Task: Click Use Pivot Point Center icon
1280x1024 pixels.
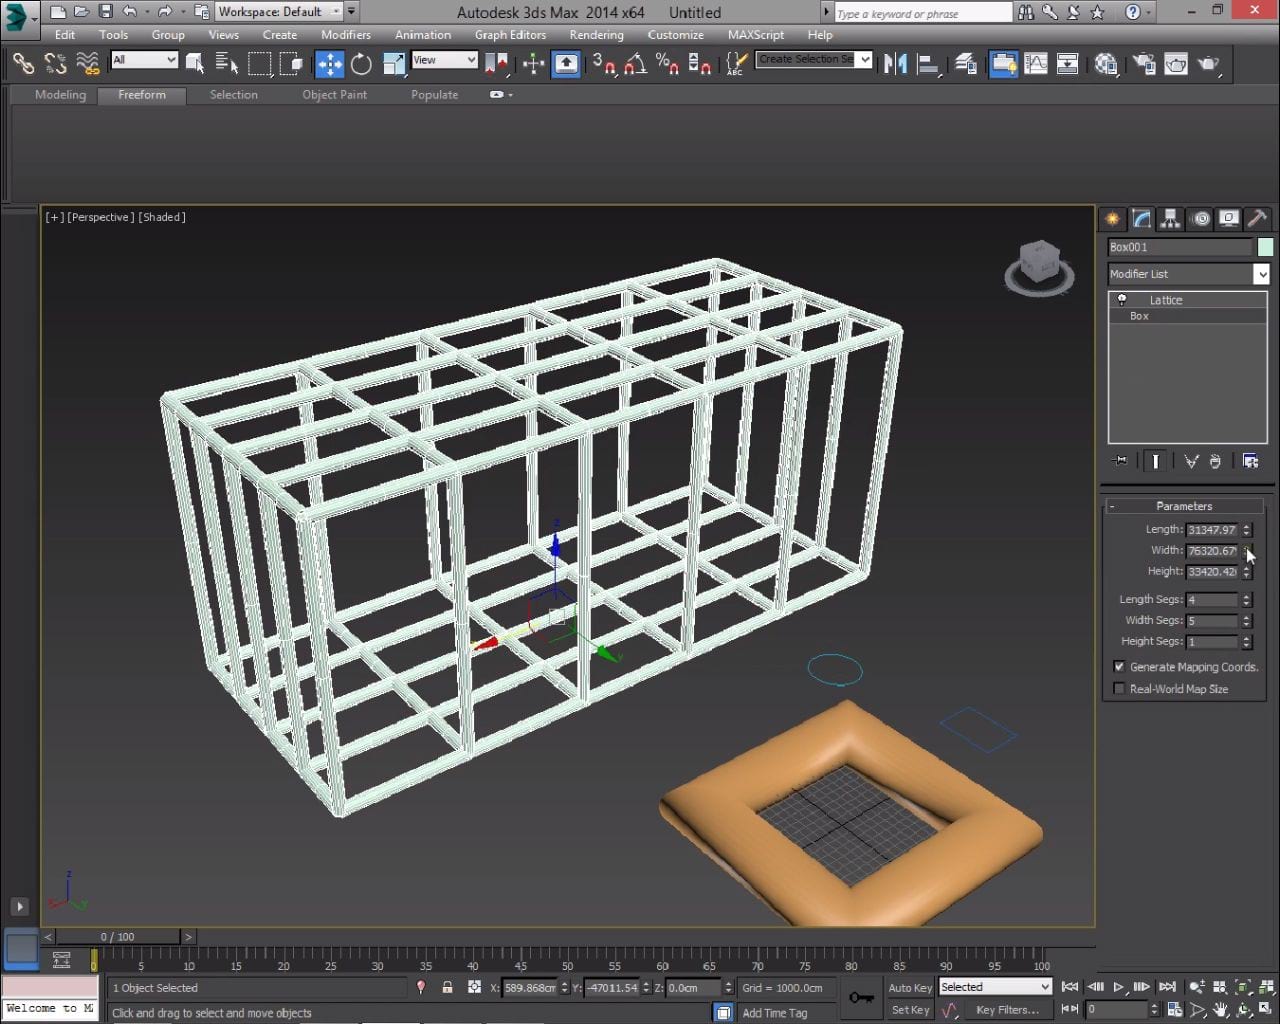Action: click(x=497, y=64)
